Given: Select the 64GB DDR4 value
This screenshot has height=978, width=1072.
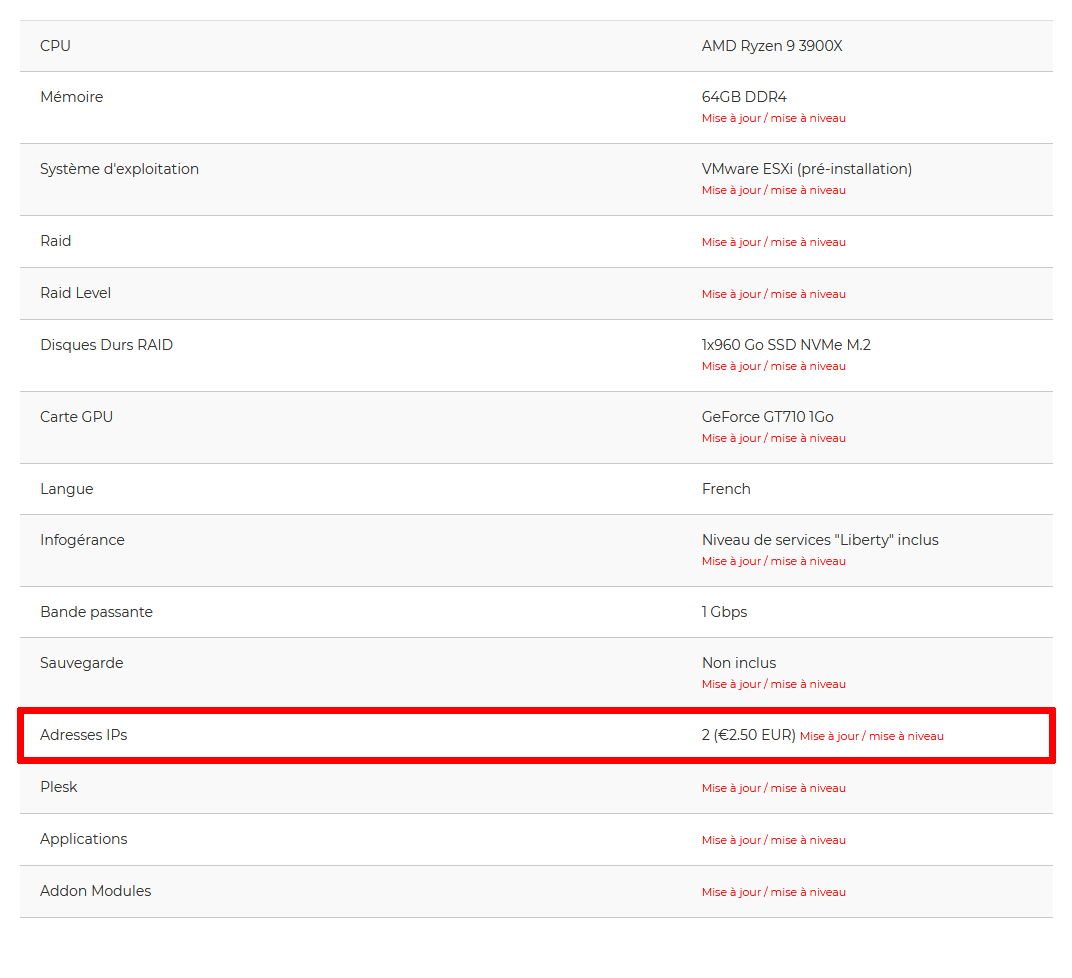Looking at the screenshot, I should (744, 97).
